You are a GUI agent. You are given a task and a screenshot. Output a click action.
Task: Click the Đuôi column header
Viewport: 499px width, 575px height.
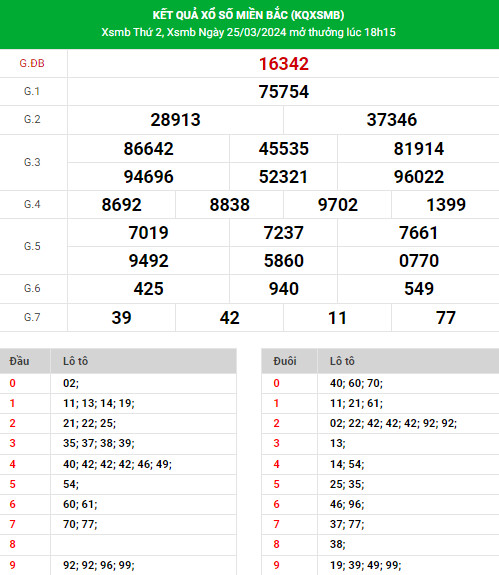pyautogui.click(x=285, y=361)
